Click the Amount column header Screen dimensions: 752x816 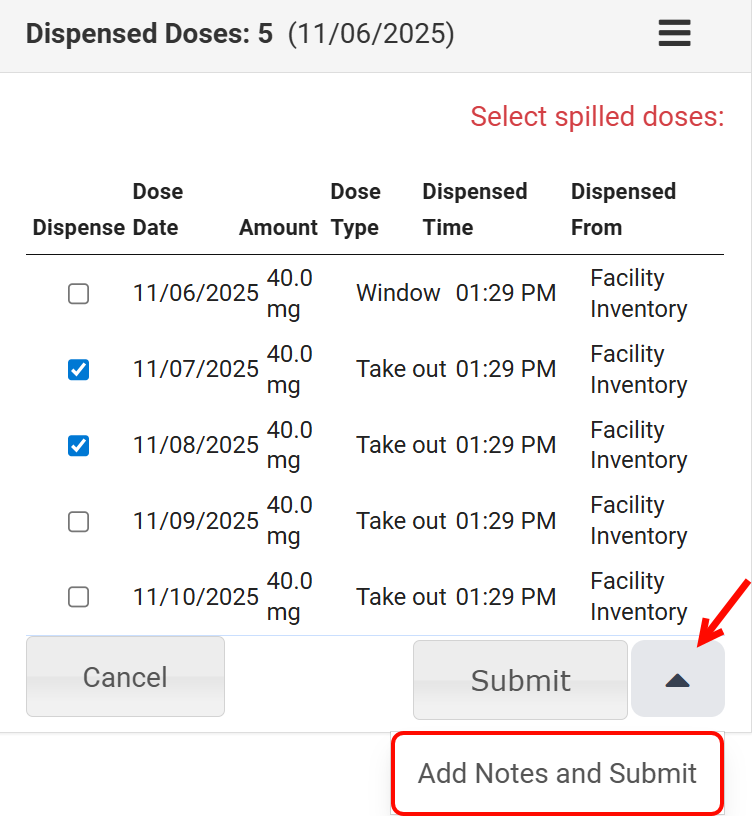click(x=278, y=227)
